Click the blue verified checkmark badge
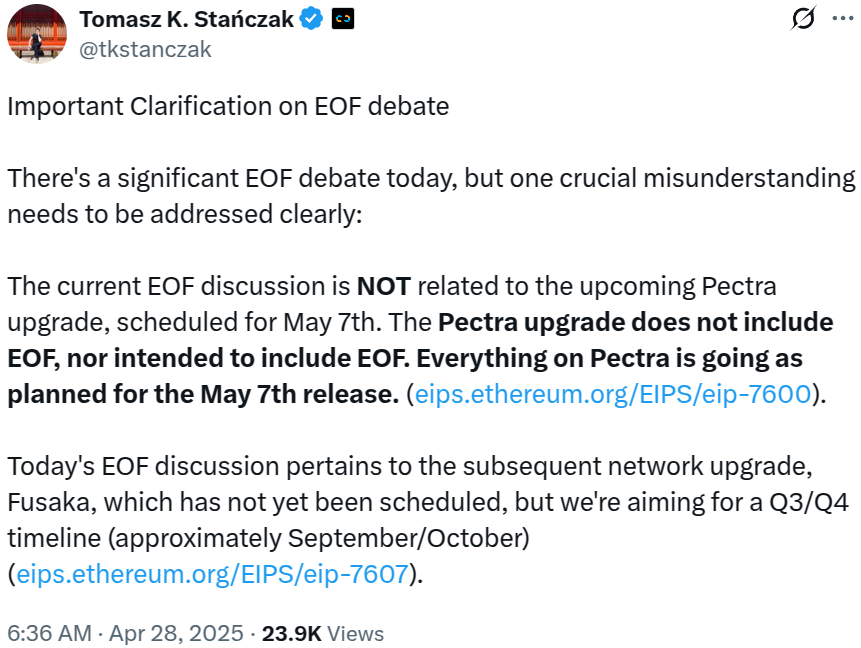861x648 pixels. (311, 19)
